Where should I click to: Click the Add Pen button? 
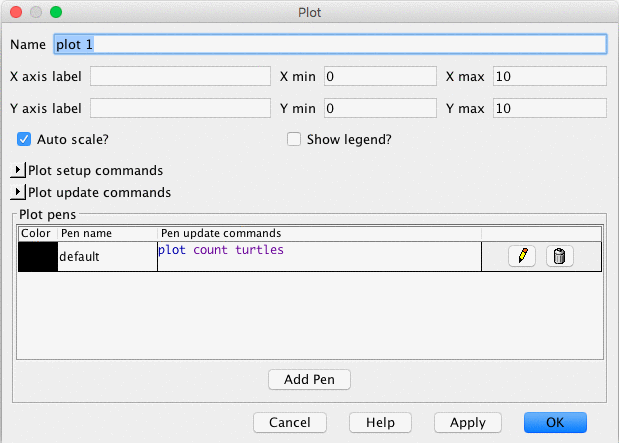pos(309,379)
